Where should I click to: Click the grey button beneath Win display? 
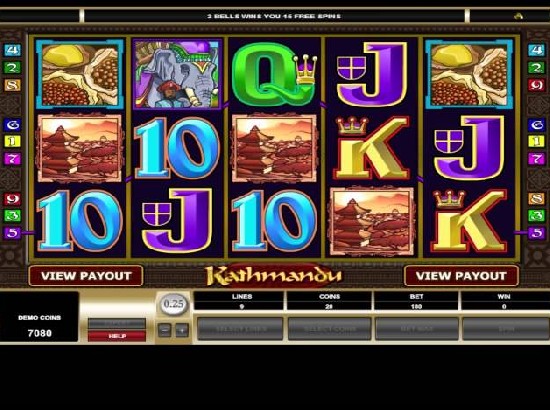tap(506, 329)
